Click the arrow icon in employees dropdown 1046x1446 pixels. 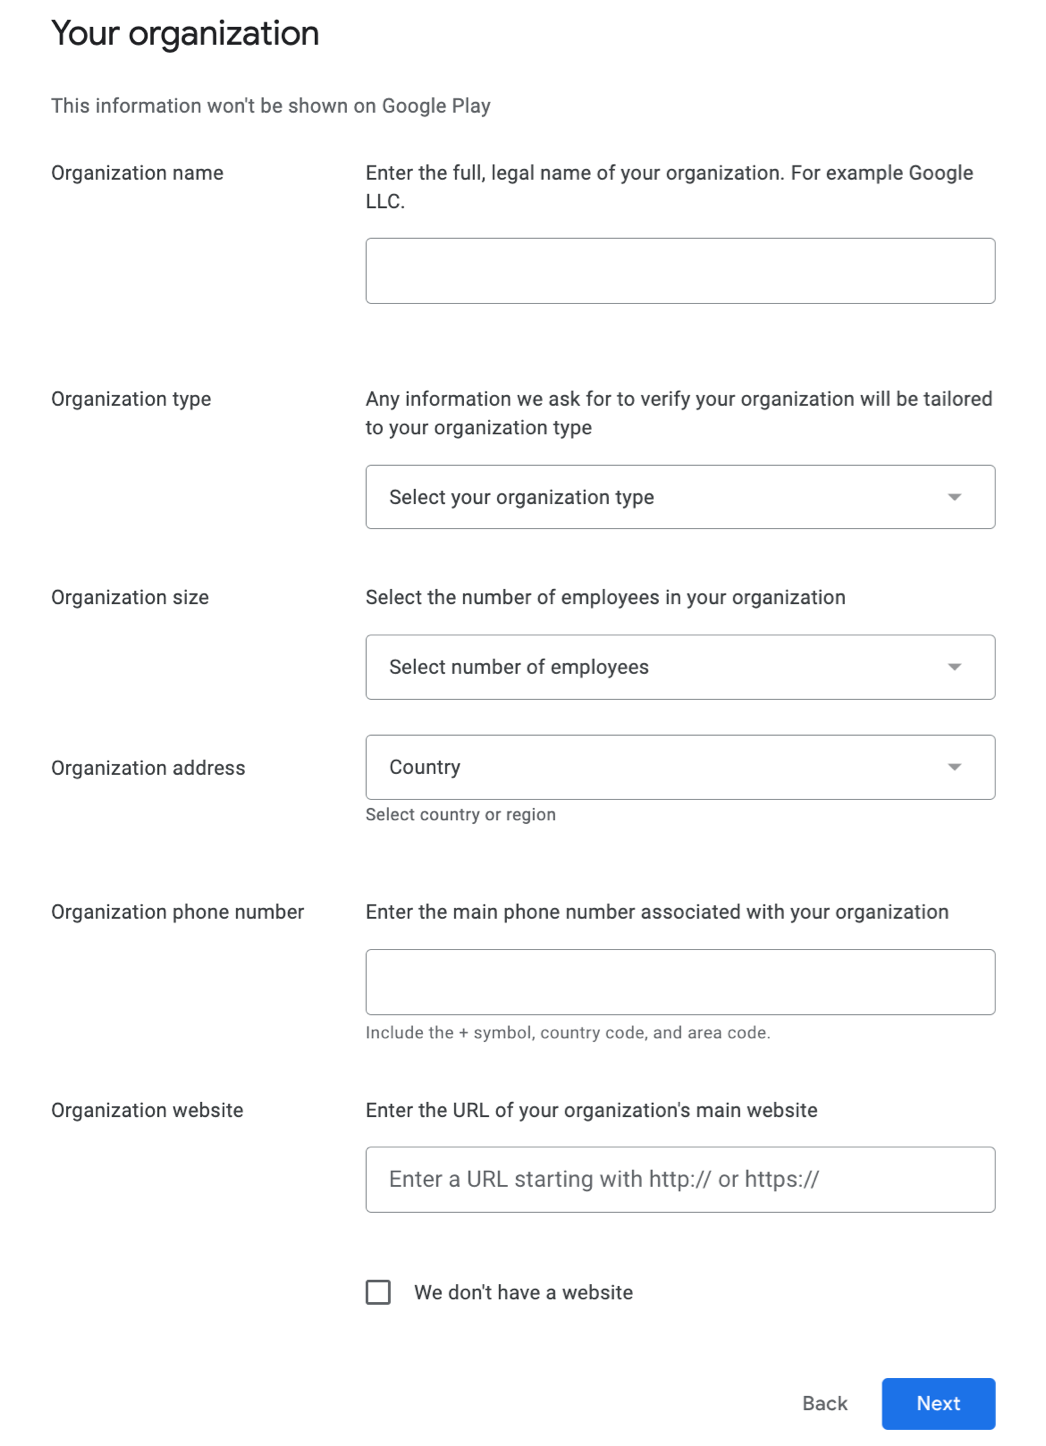pos(955,667)
